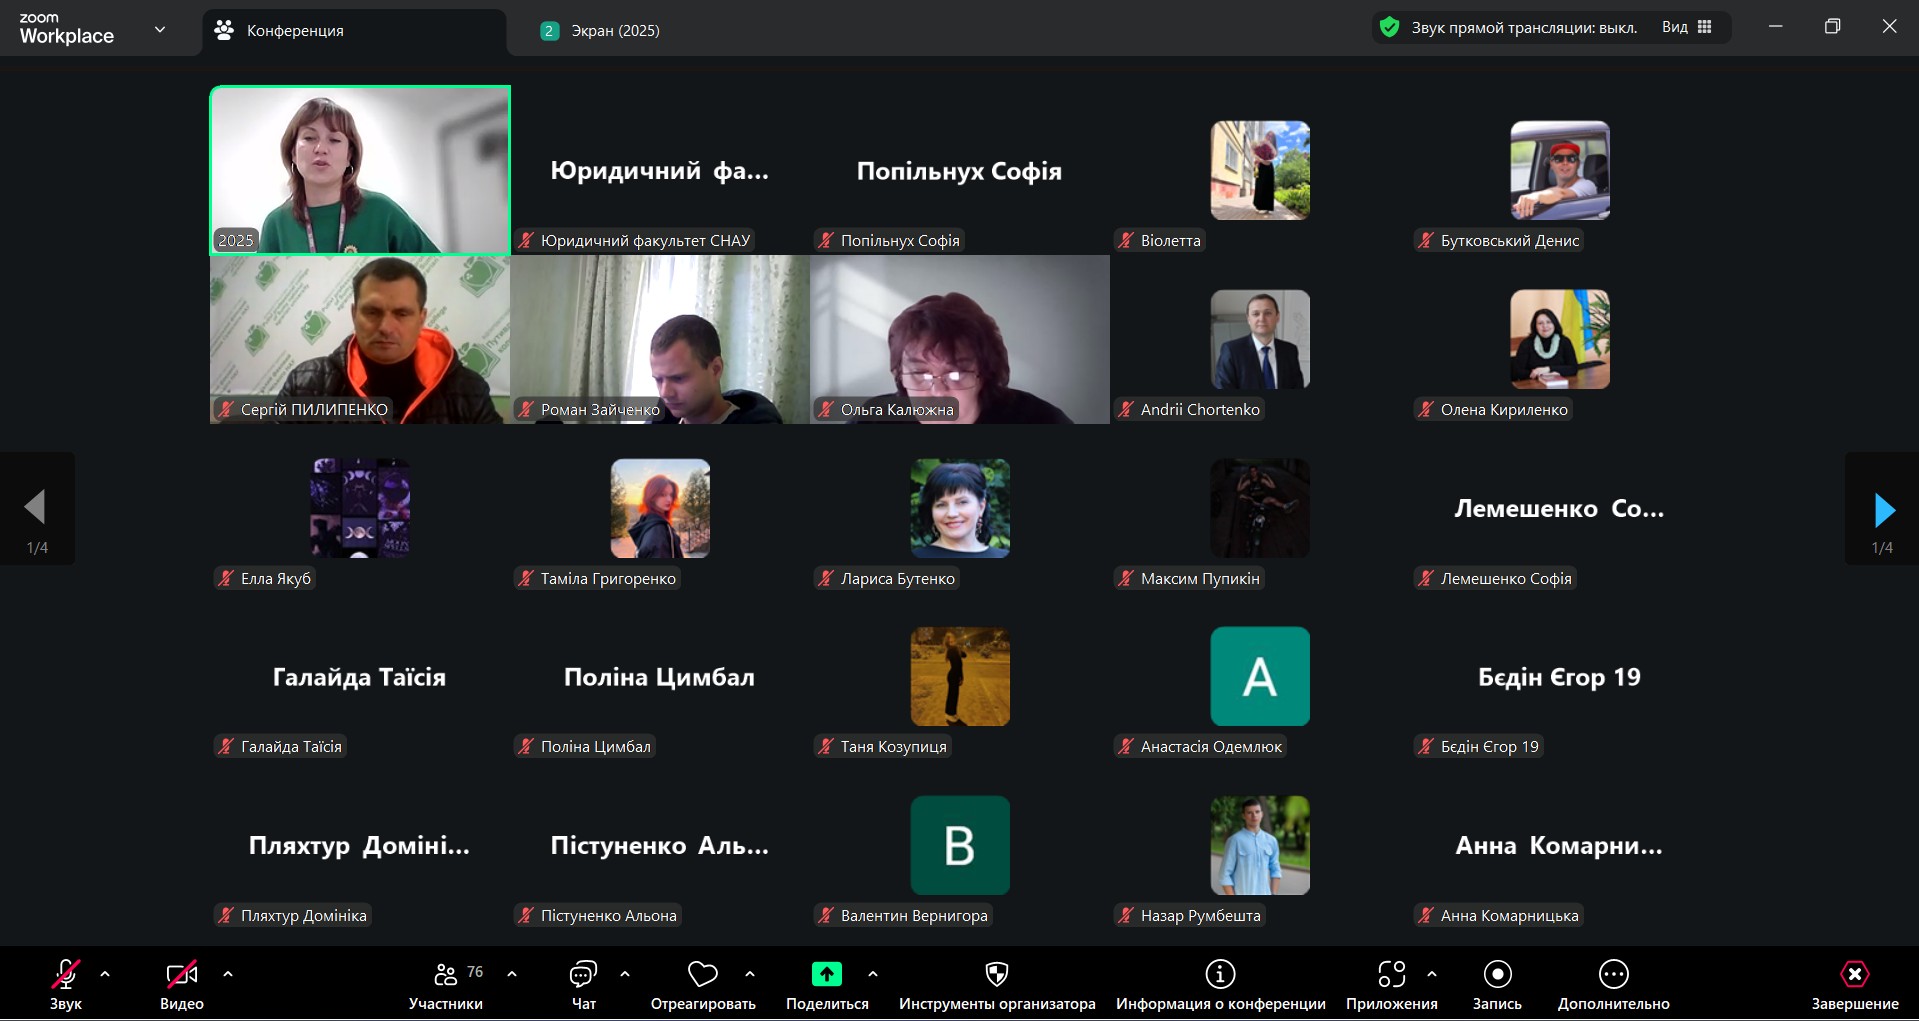Image resolution: width=1919 pixels, height=1021 pixels.
Task: Click the Завершение end meeting button
Action: tap(1854, 975)
